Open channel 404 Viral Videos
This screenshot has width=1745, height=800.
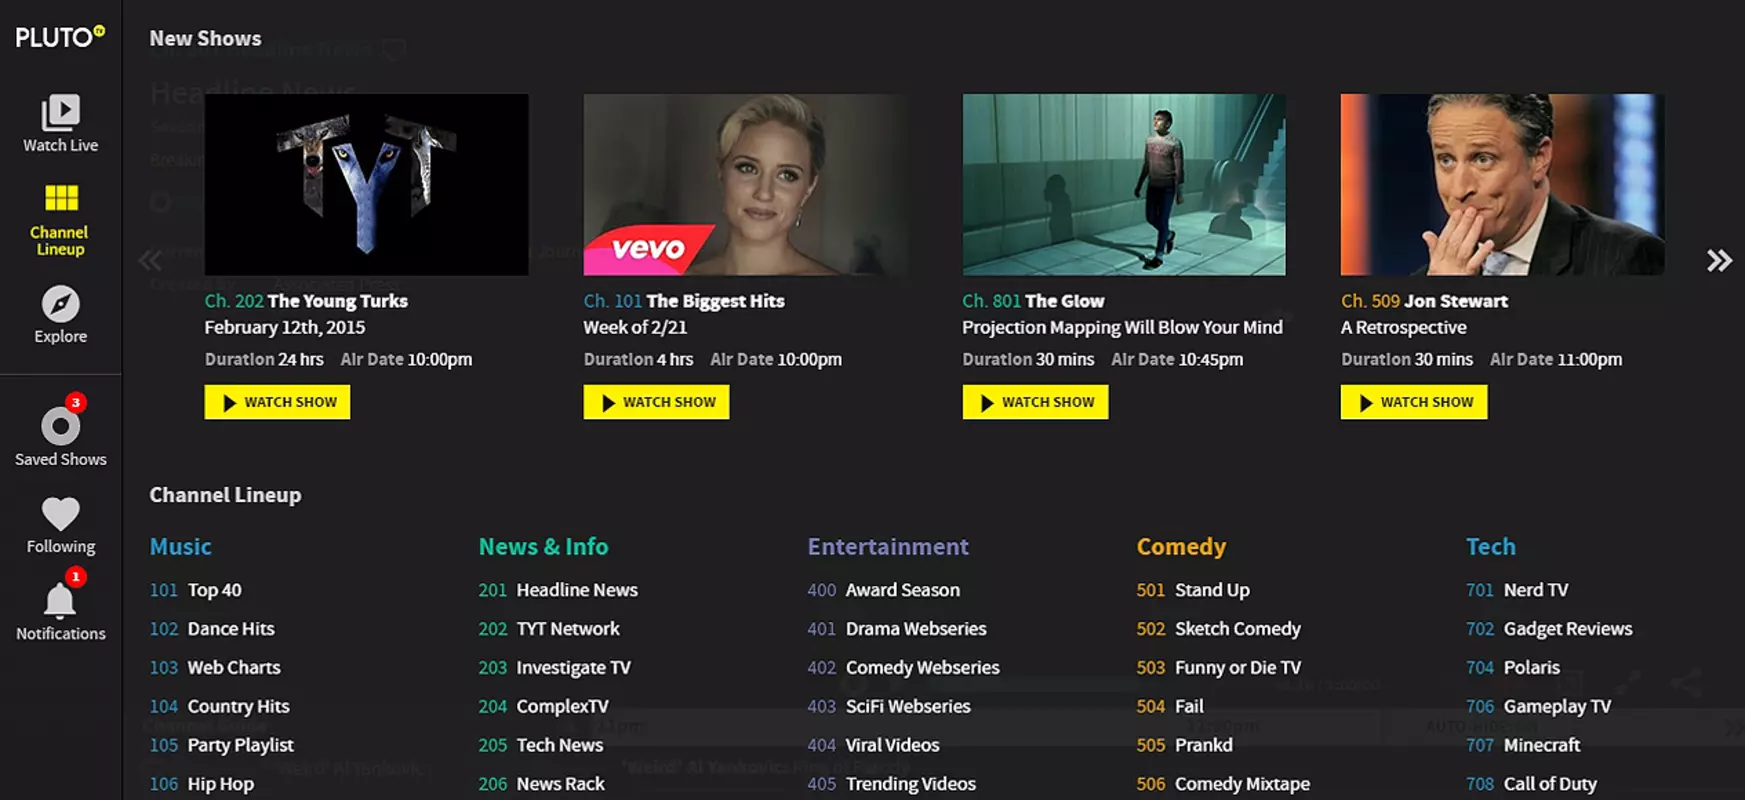coord(874,746)
